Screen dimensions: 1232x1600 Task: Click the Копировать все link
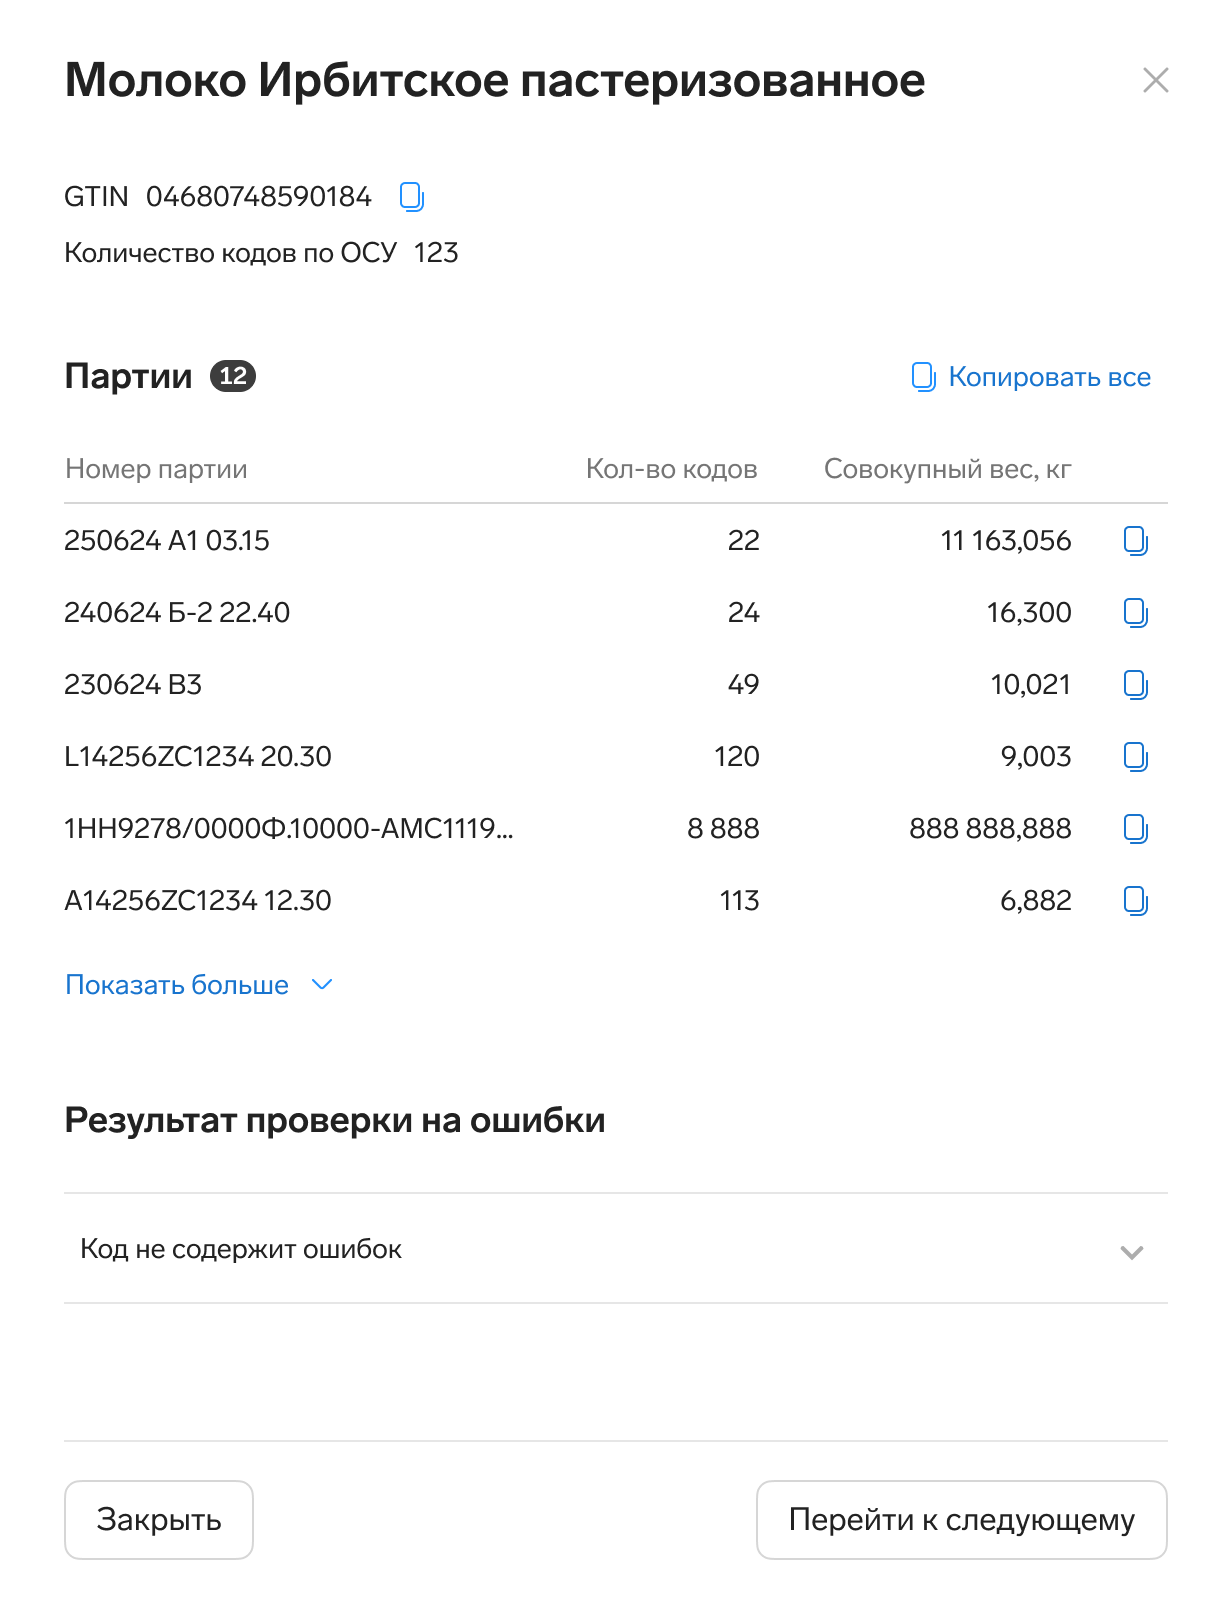point(1031,377)
